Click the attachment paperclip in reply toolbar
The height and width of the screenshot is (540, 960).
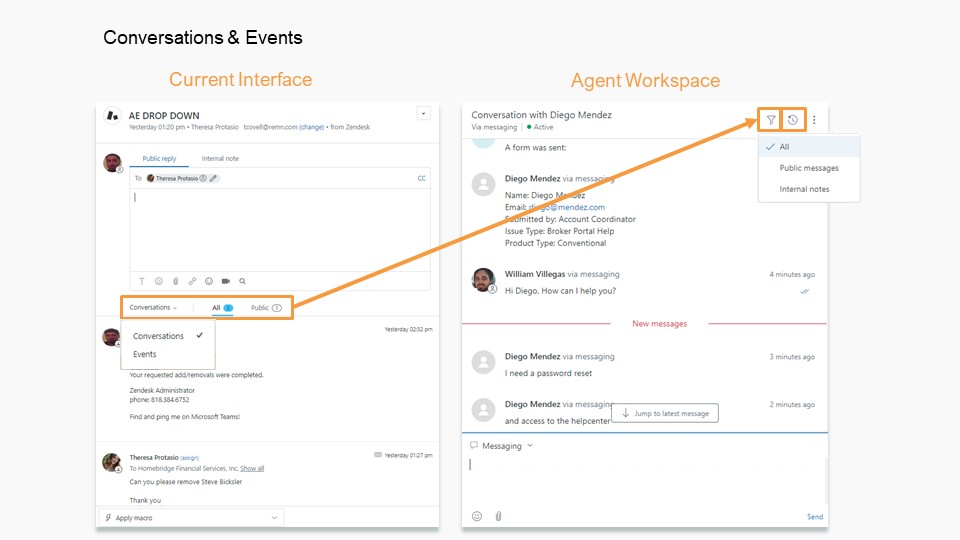point(176,281)
